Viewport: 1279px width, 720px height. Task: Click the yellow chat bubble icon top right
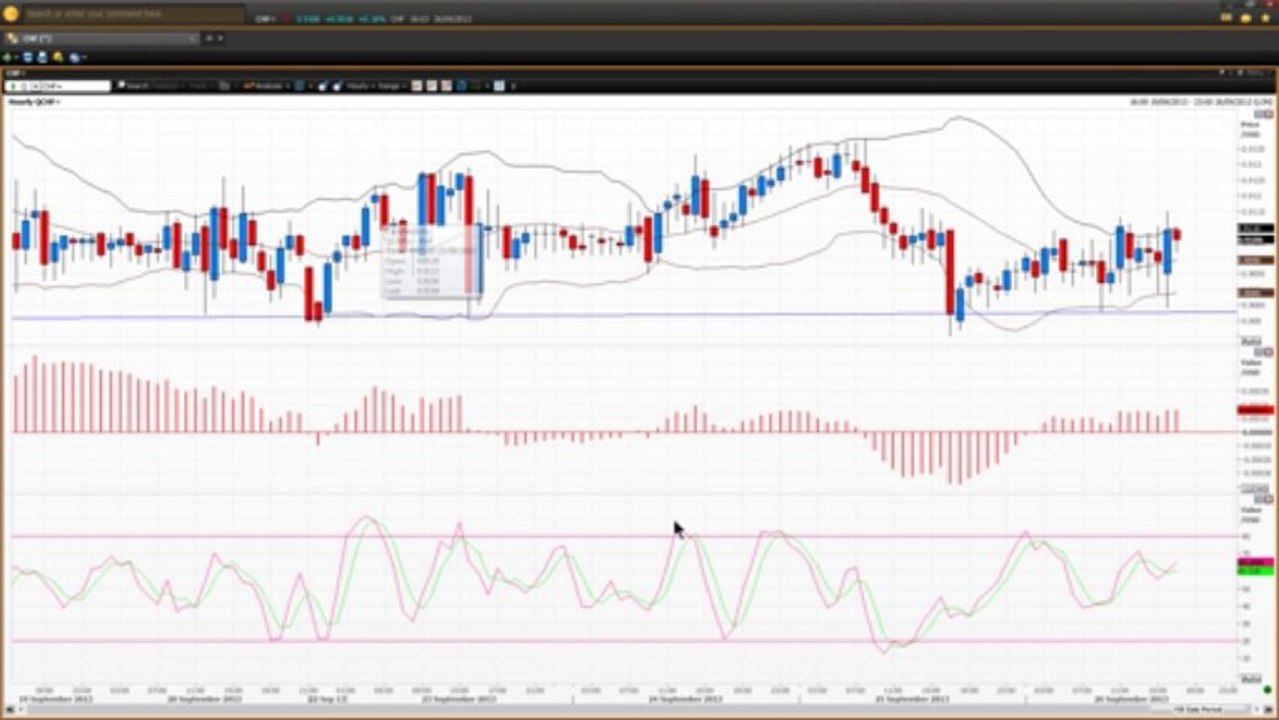(1245, 17)
